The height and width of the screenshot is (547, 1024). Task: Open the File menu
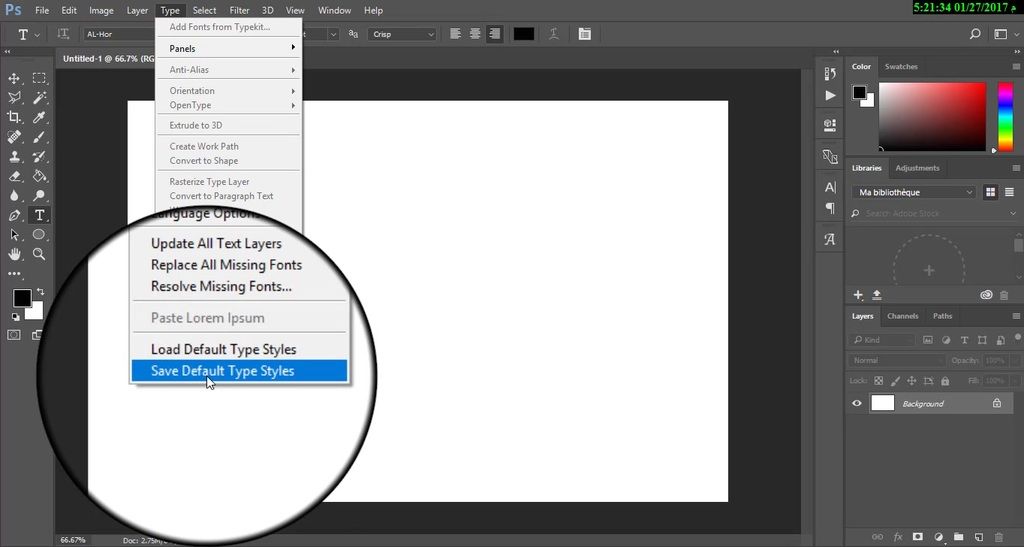[42, 10]
